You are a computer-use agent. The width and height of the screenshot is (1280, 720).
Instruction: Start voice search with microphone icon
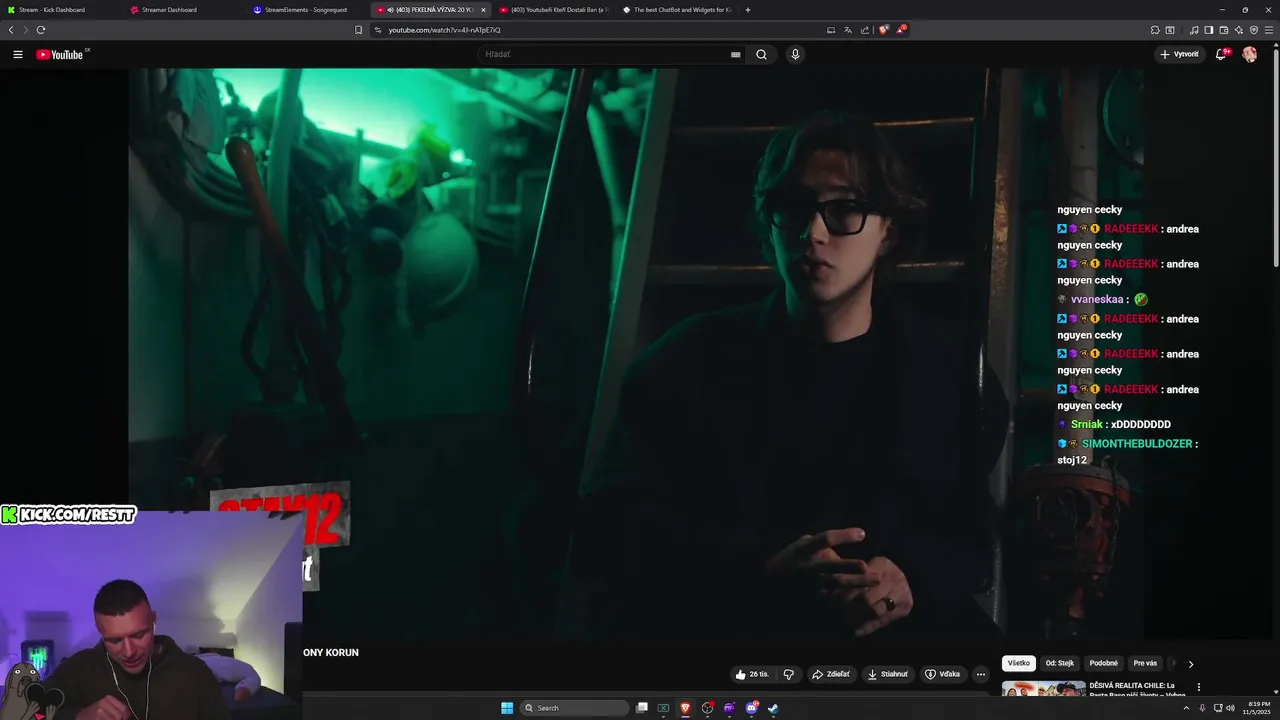click(795, 55)
